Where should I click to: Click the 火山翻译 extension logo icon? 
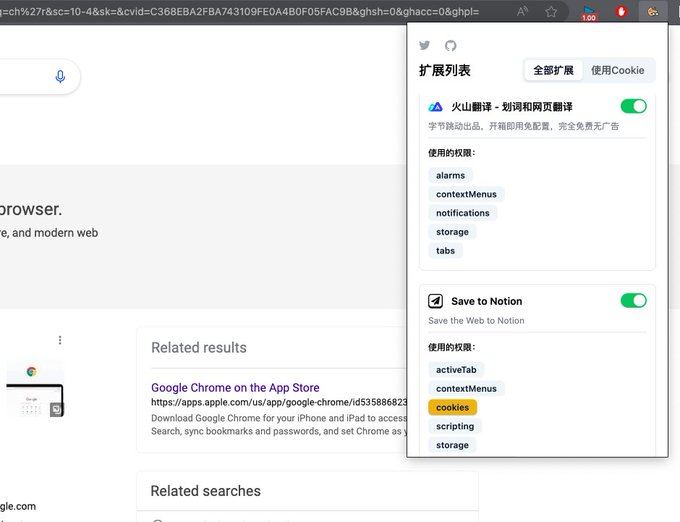click(x=435, y=107)
